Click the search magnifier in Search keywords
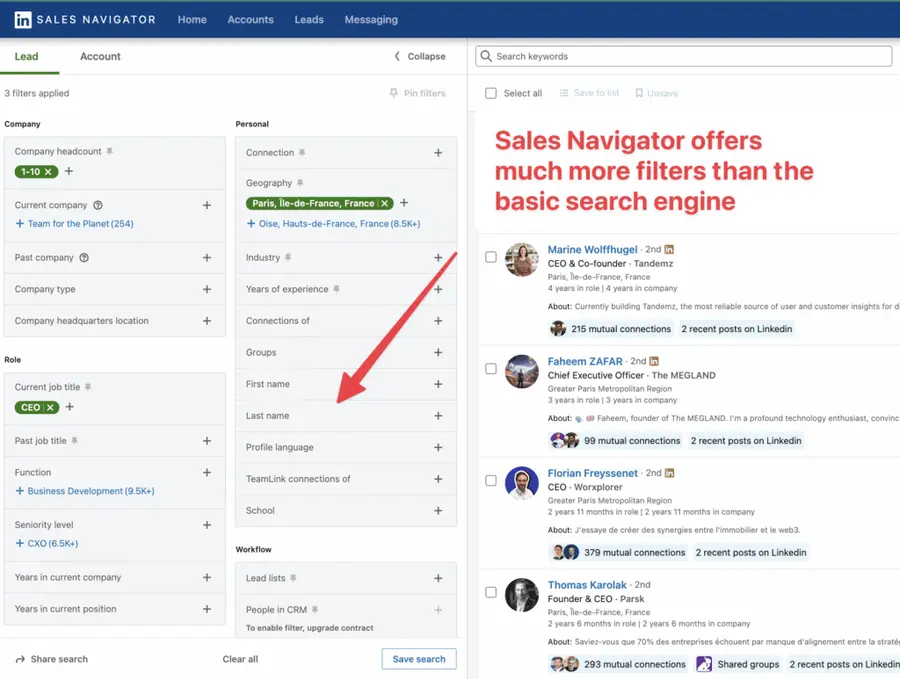This screenshot has width=900, height=679. [486, 56]
